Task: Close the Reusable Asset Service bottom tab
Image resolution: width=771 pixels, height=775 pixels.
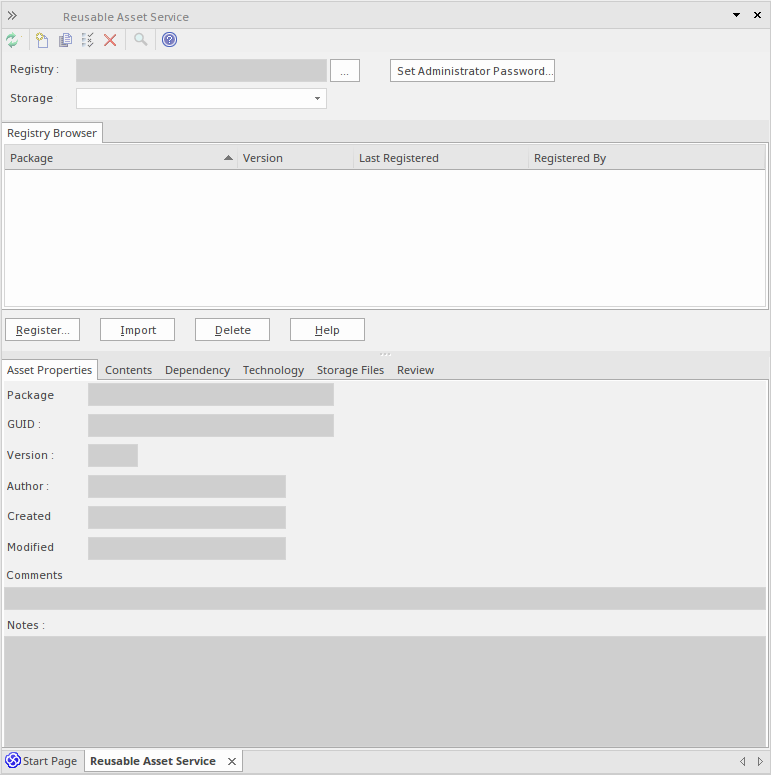Action: [x=231, y=761]
